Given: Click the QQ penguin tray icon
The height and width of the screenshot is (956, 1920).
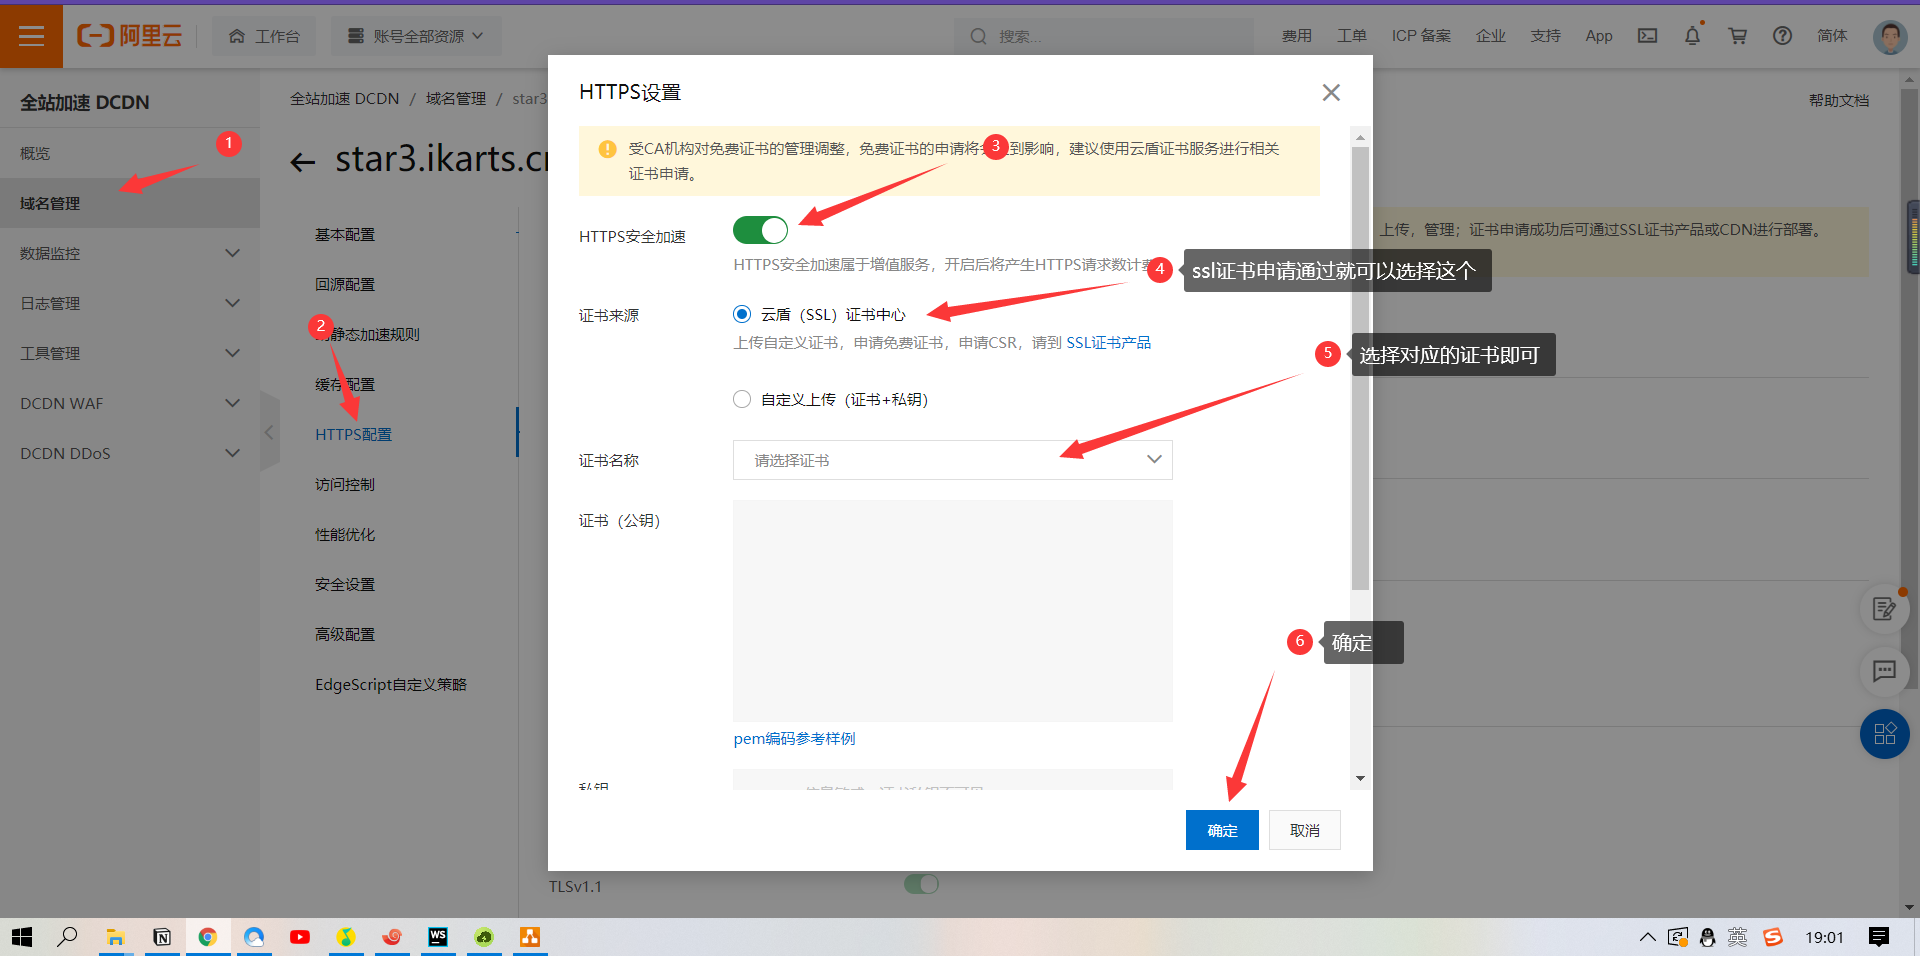Looking at the screenshot, I should point(1708,937).
